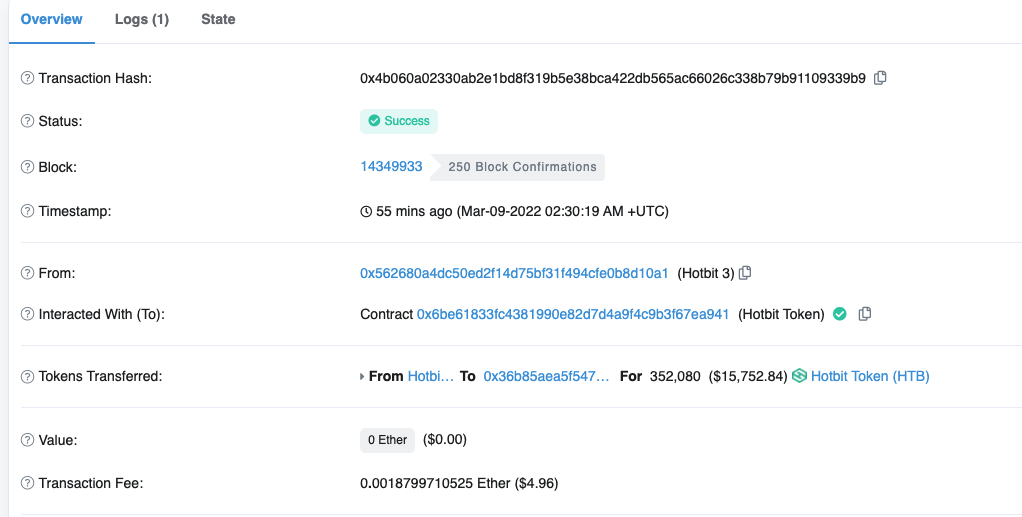The height and width of the screenshot is (517, 1022).
Task: Click the verified green checkmark on contract
Action: point(840,314)
